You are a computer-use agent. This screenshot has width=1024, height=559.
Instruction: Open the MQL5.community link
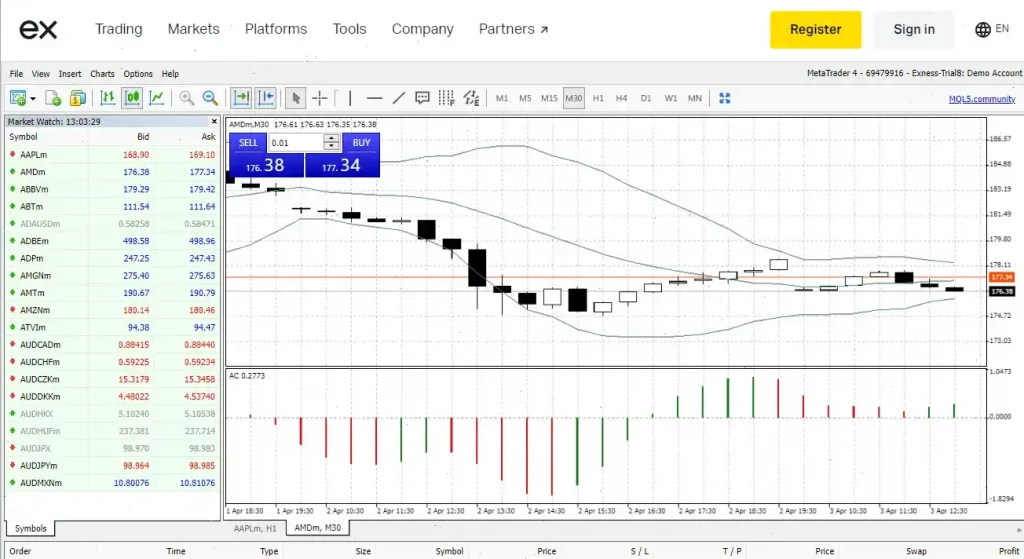click(982, 99)
